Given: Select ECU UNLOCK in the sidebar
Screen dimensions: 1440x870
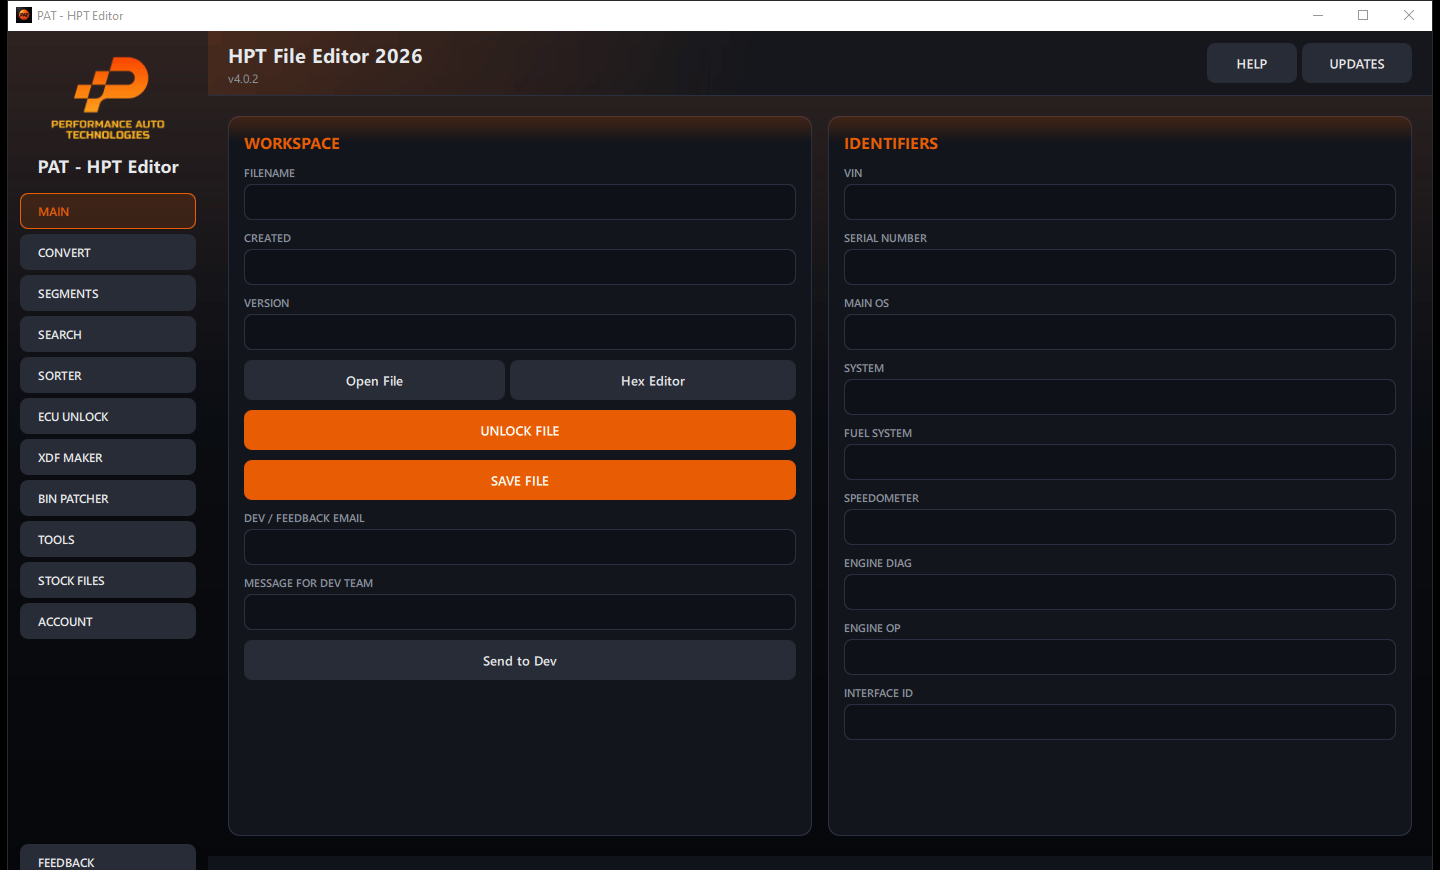Looking at the screenshot, I should (108, 416).
